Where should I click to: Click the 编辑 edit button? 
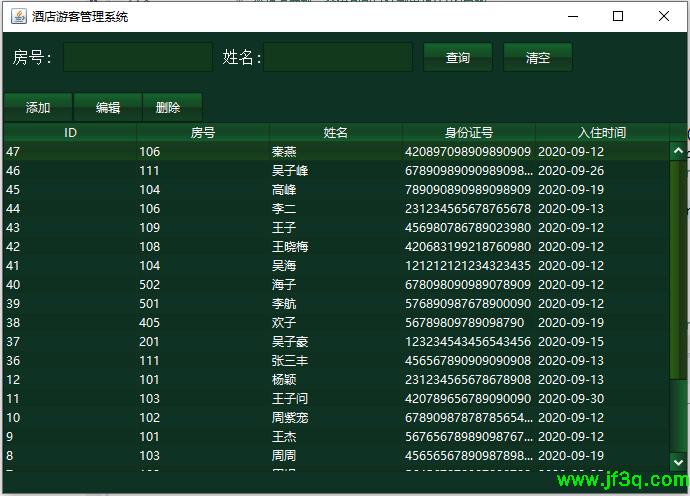point(108,108)
